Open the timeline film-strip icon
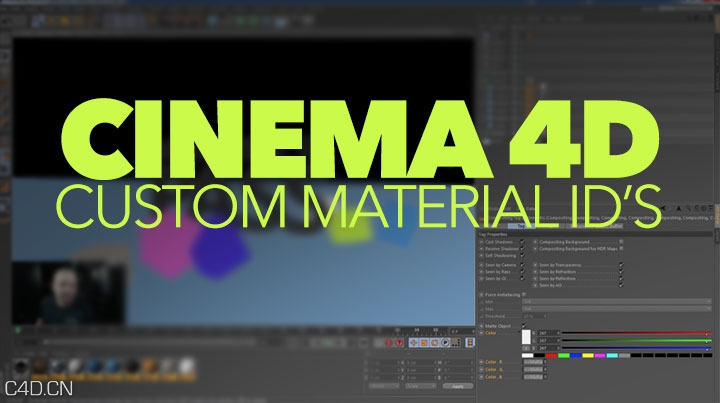The width and height of the screenshot is (720, 403). pyautogui.click(x=470, y=342)
